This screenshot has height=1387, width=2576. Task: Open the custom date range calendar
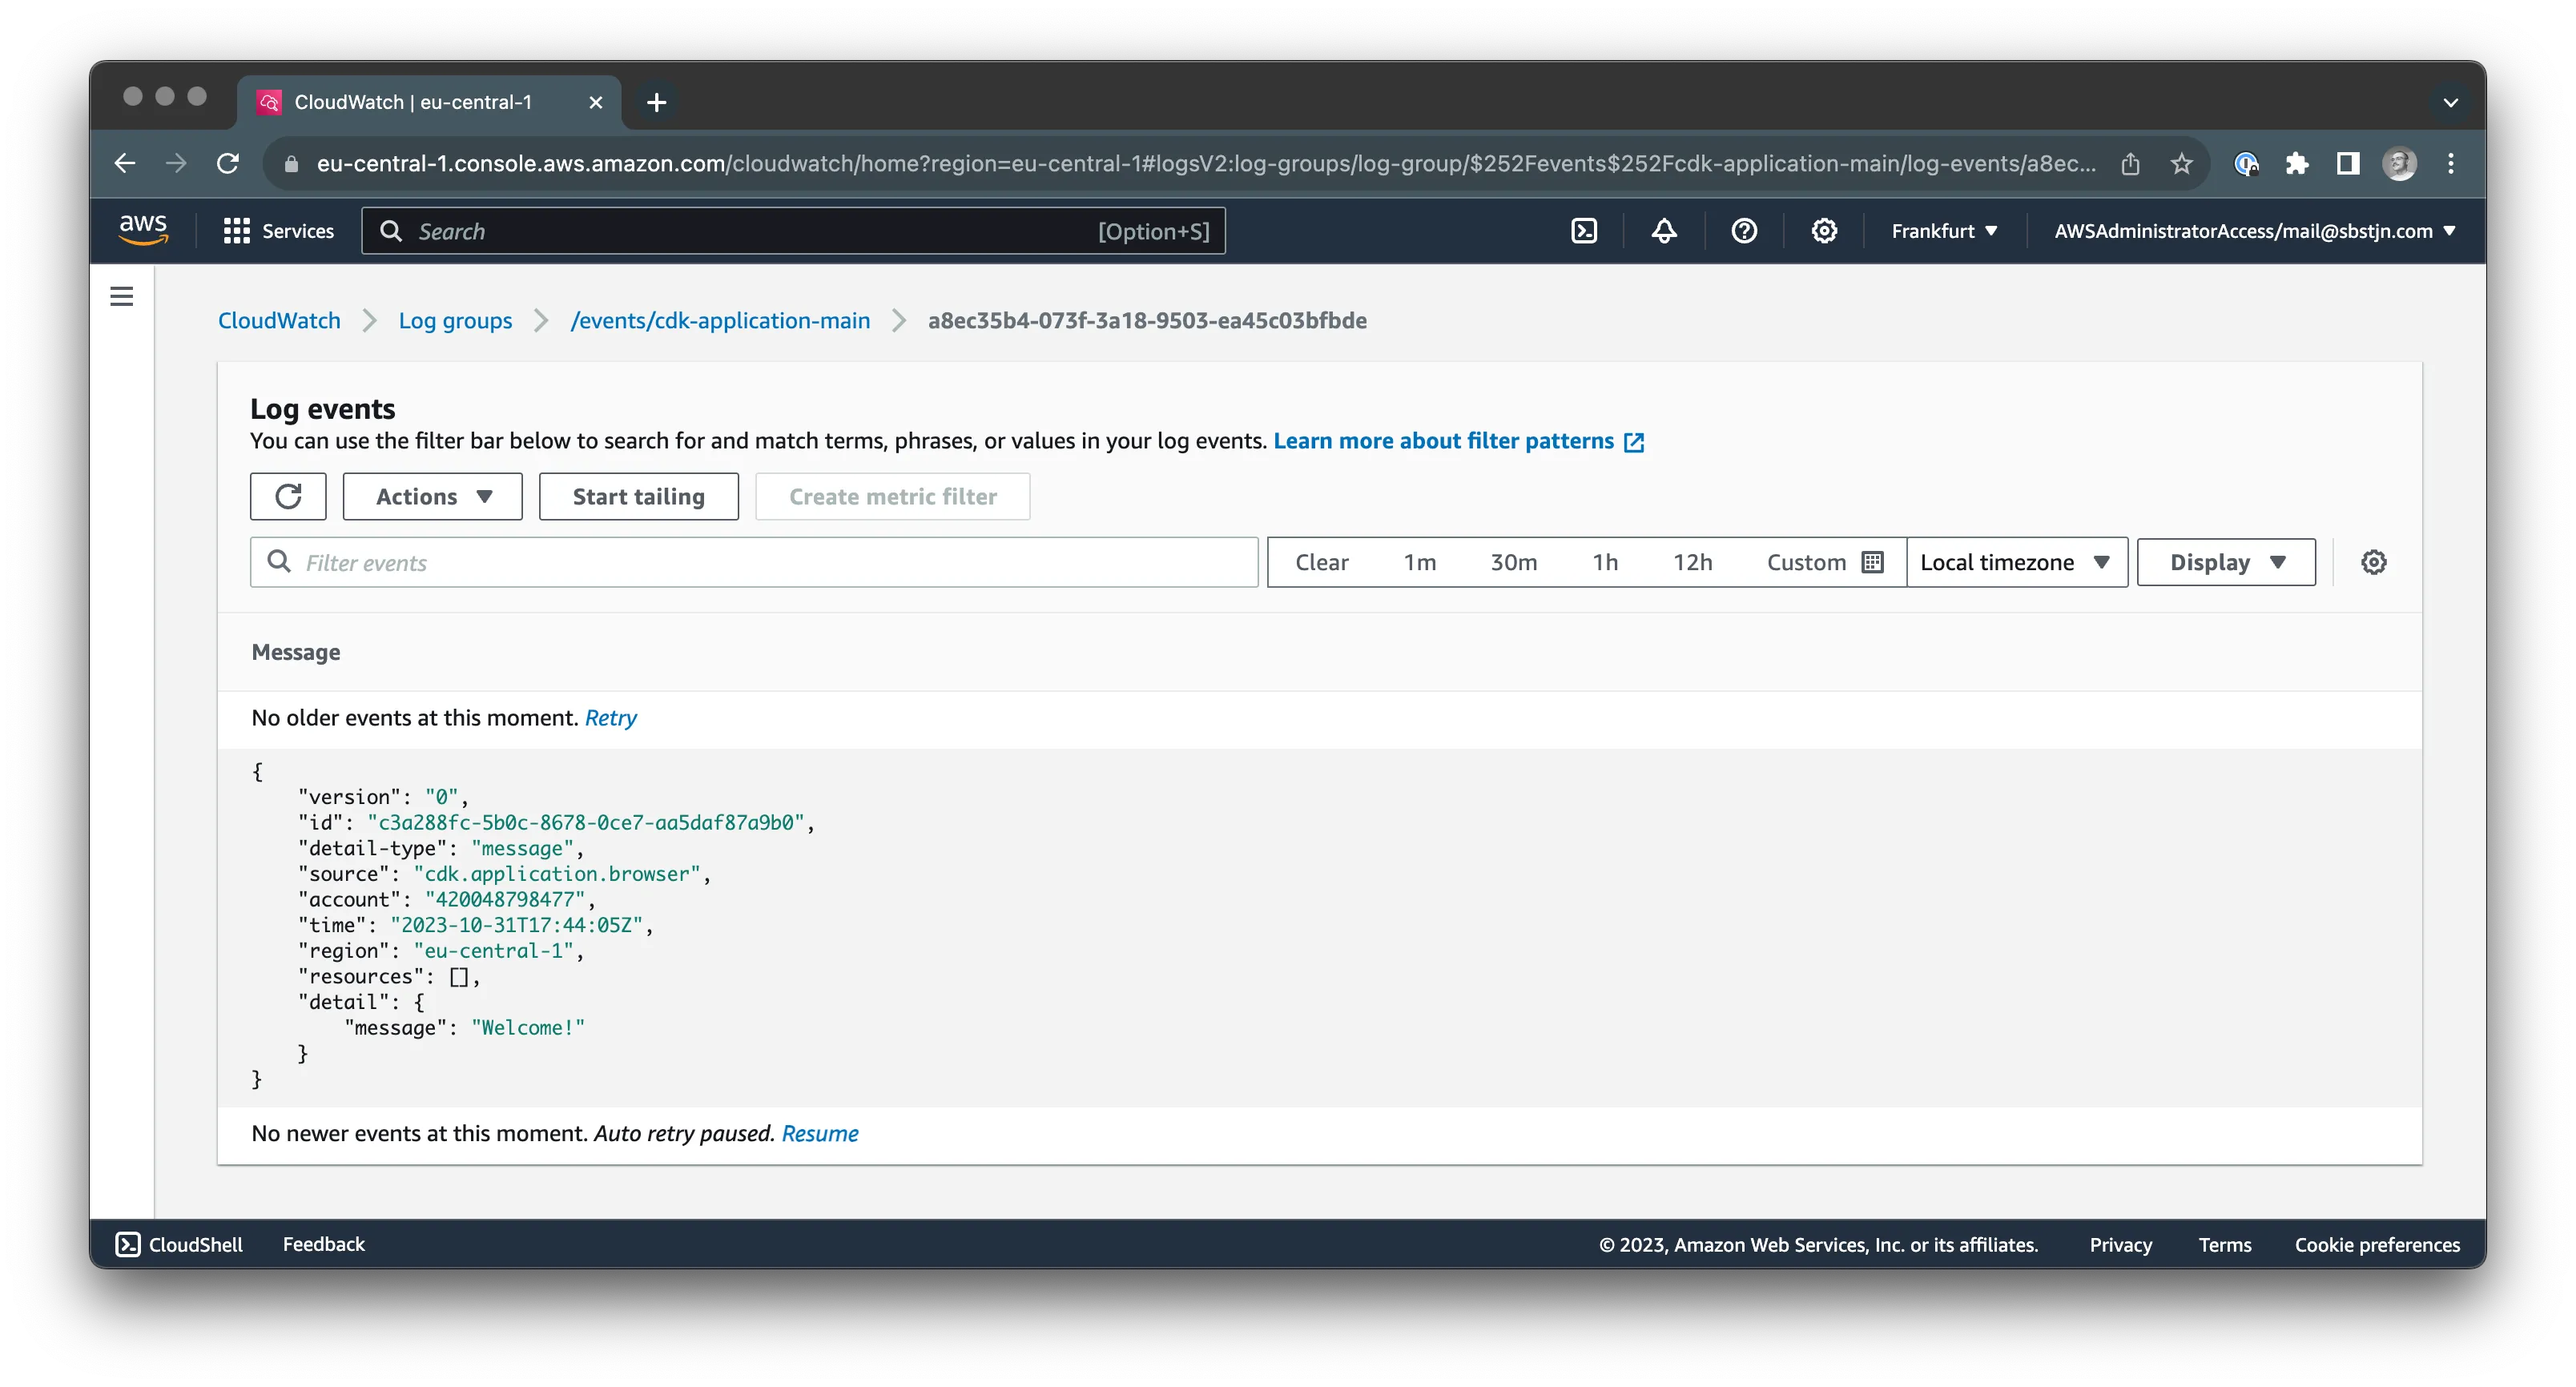tap(1872, 562)
